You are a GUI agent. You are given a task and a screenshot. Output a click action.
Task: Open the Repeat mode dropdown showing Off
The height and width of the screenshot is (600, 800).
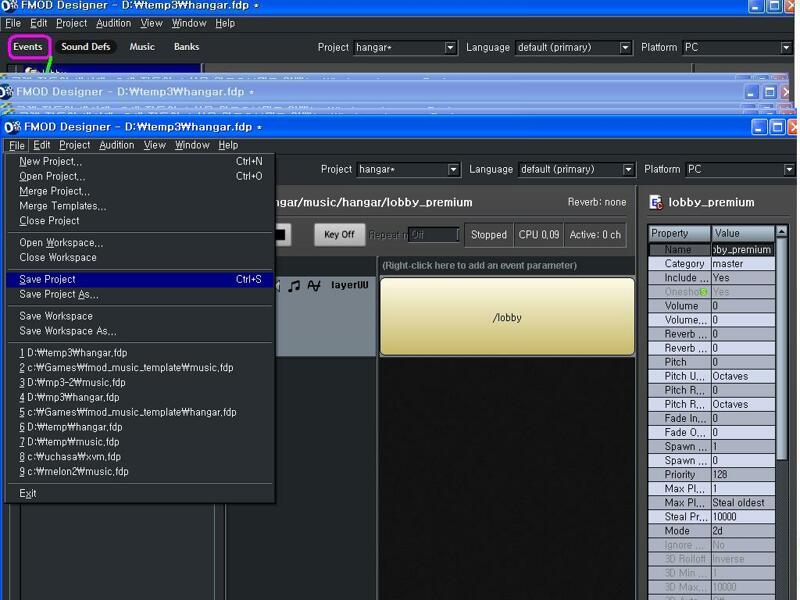[434, 235]
